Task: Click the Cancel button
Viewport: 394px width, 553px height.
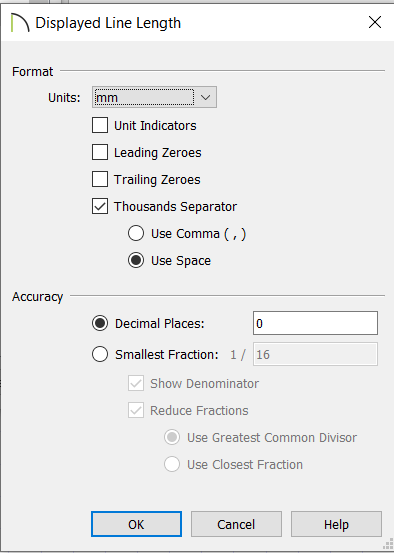Action: pos(236,524)
